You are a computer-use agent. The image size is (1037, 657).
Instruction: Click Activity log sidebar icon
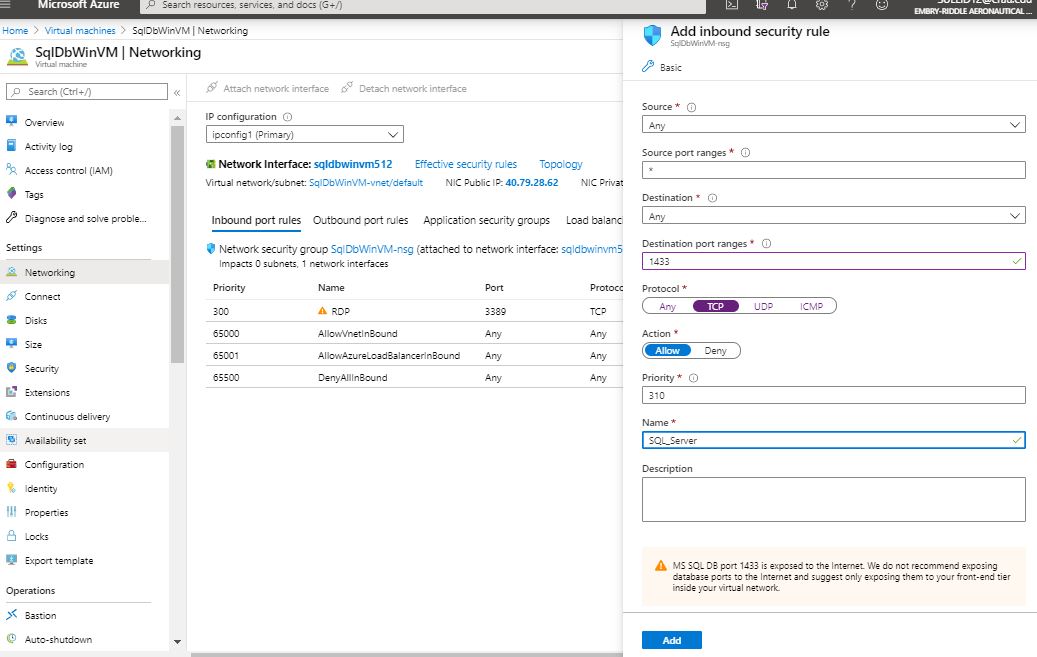coord(11,146)
